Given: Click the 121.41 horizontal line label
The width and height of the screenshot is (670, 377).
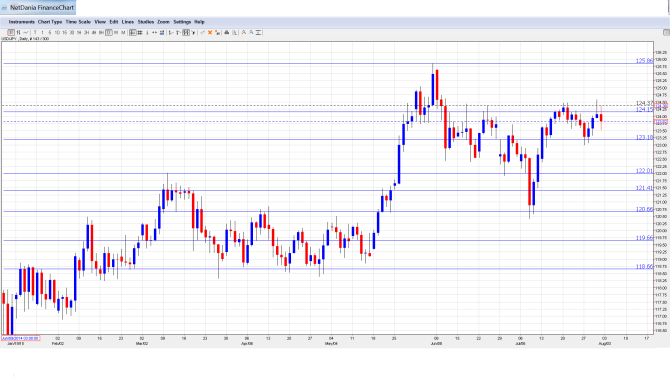Looking at the screenshot, I should pyautogui.click(x=644, y=188).
